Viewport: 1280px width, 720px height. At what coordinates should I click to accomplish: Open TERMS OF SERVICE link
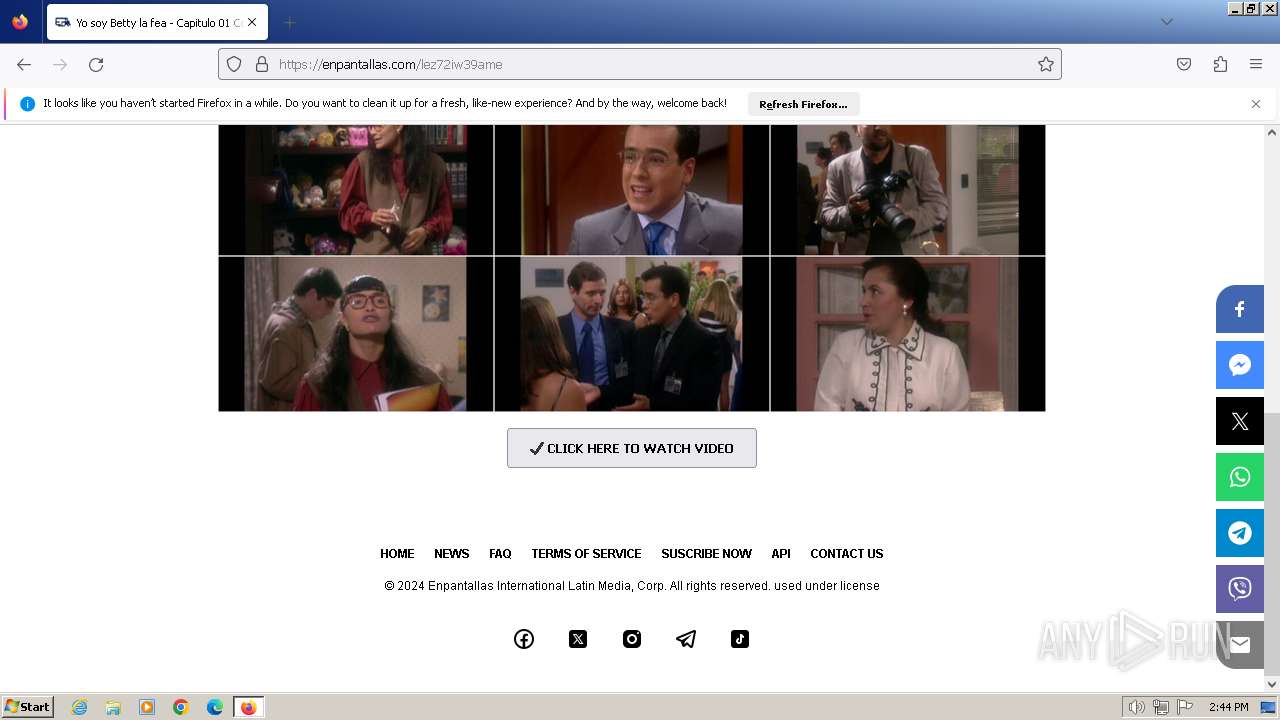click(x=586, y=554)
